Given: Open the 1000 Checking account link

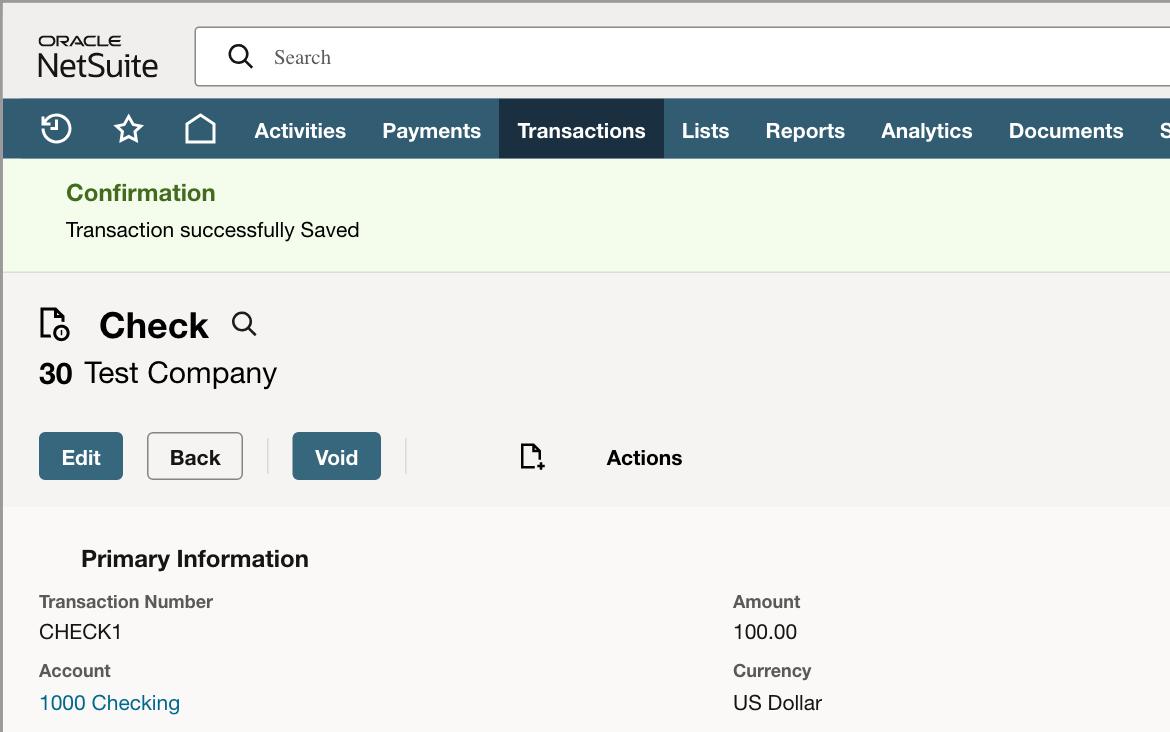Looking at the screenshot, I should click(110, 703).
